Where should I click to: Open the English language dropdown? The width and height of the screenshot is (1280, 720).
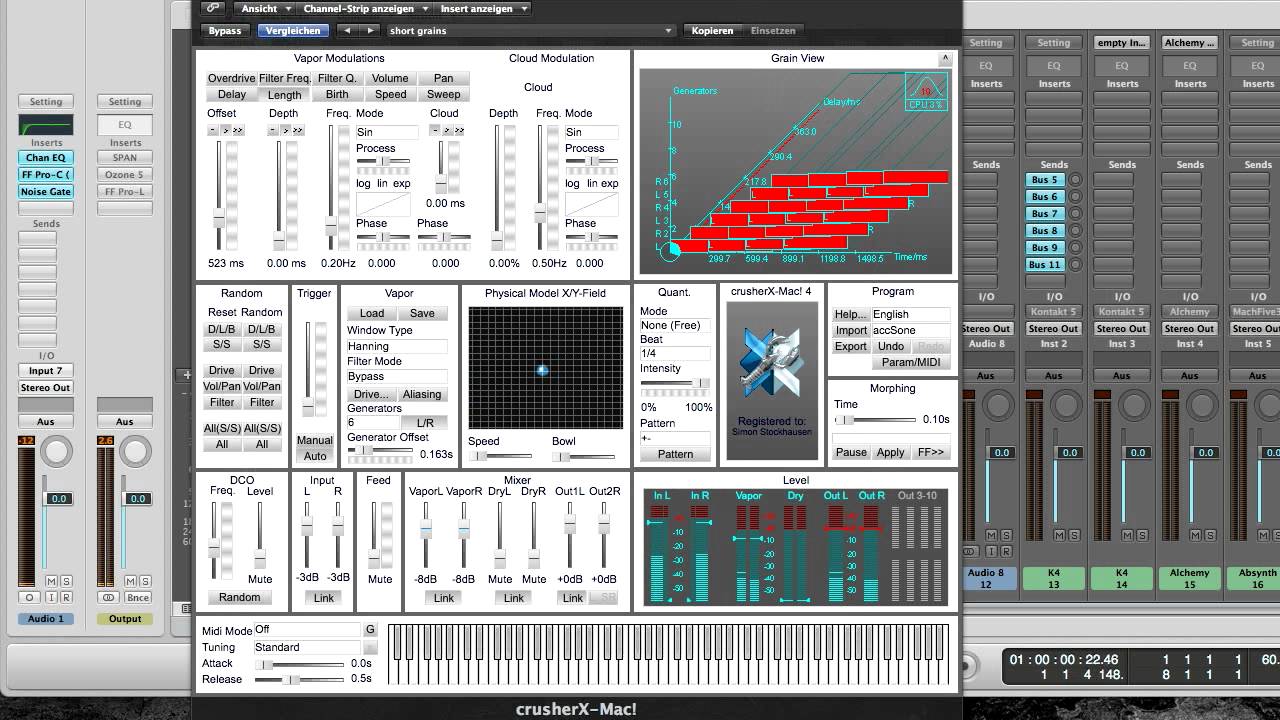pyautogui.click(x=909, y=314)
